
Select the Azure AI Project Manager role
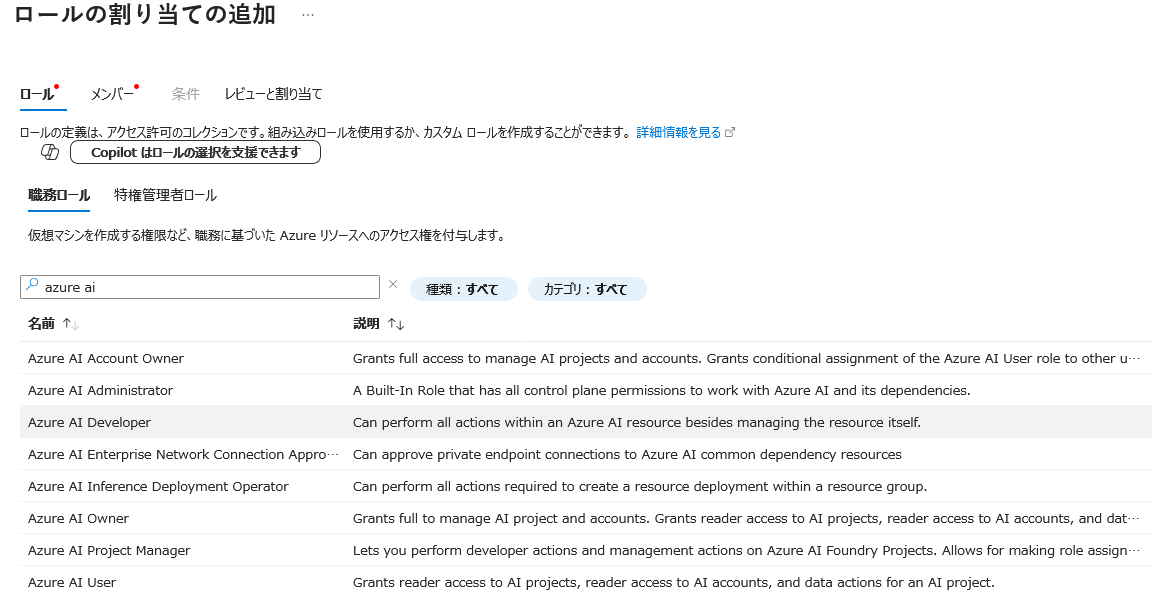tap(109, 550)
